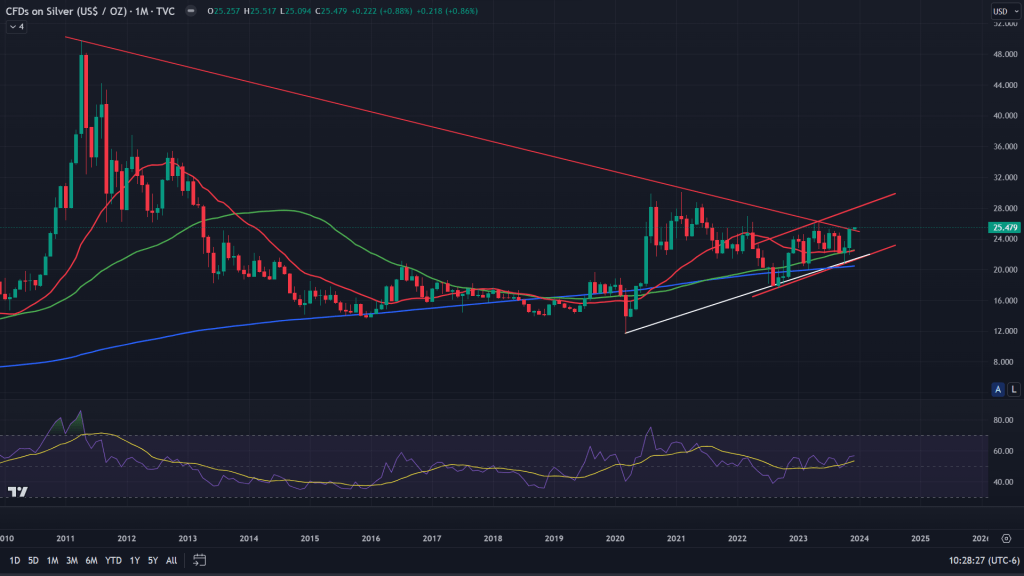Display the All time range
This screenshot has height=576, width=1024.
(x=171, y=560)
